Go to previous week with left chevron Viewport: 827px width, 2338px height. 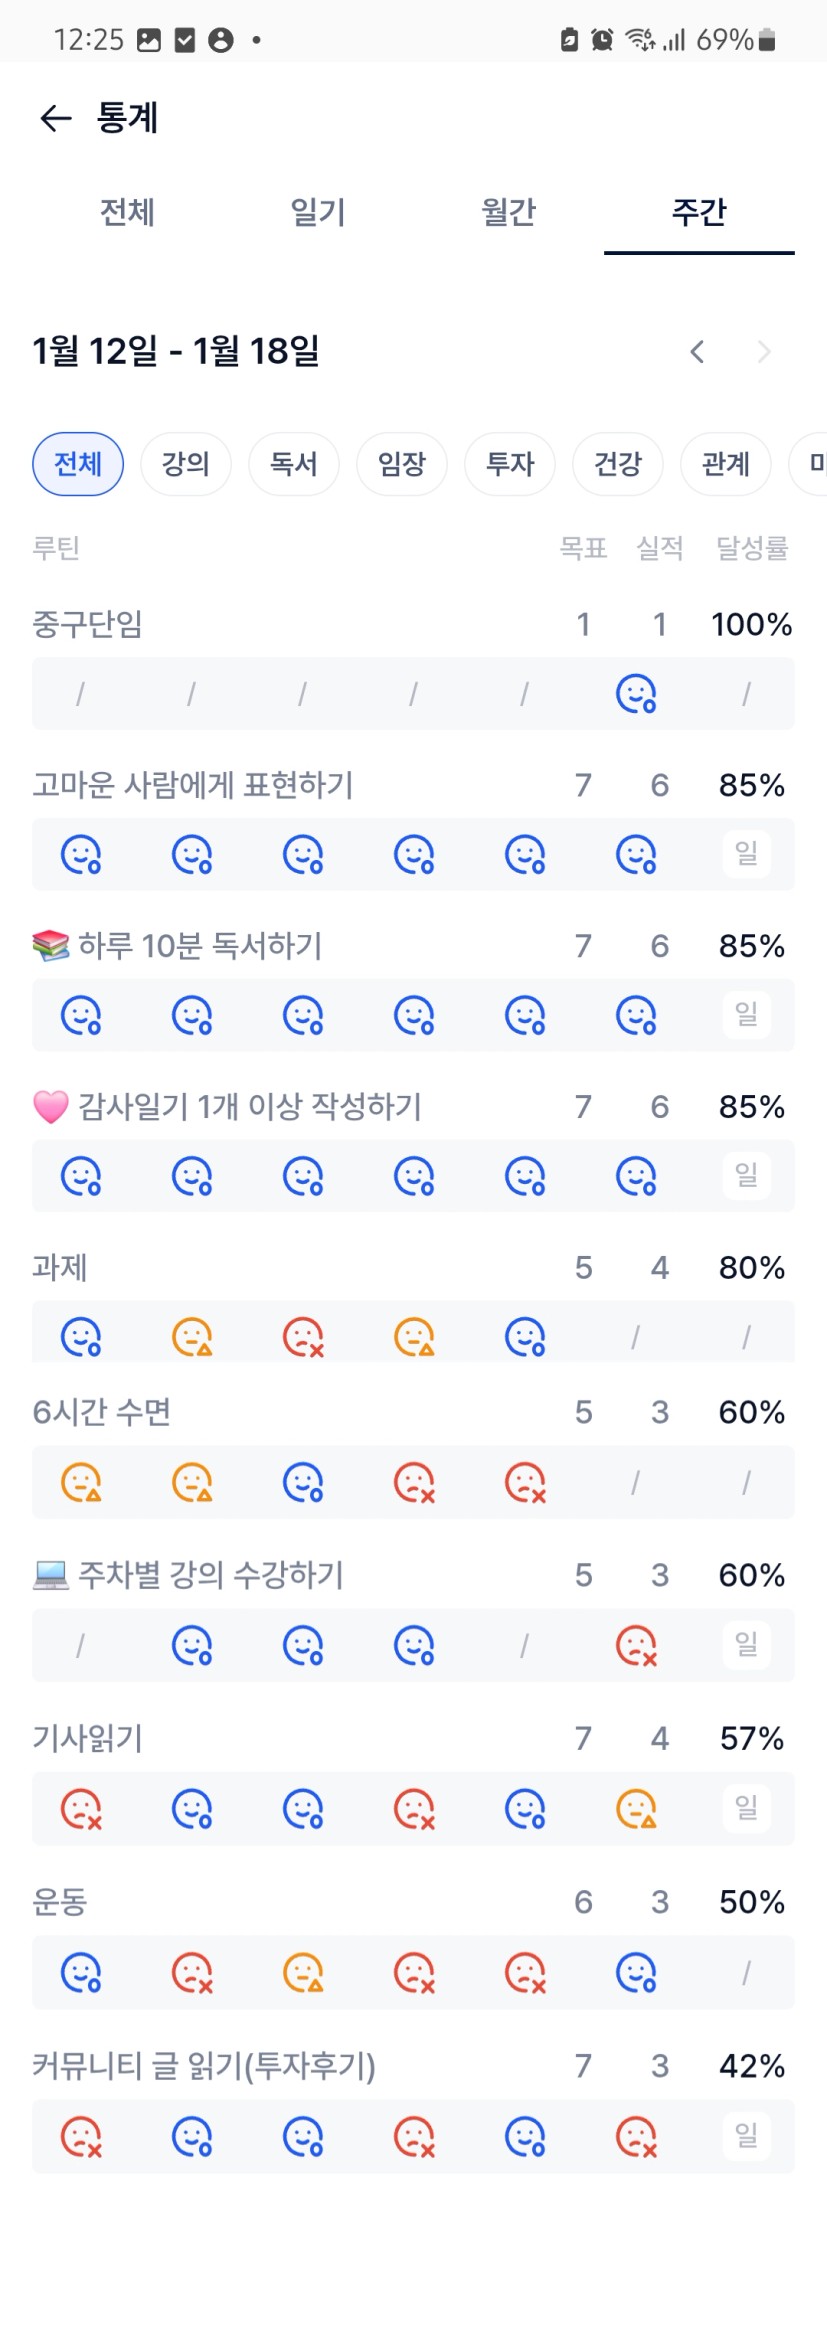coord(697,352)
